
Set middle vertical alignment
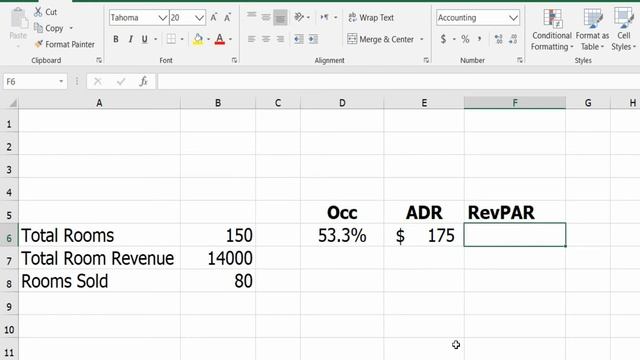[x=266, y=17]
